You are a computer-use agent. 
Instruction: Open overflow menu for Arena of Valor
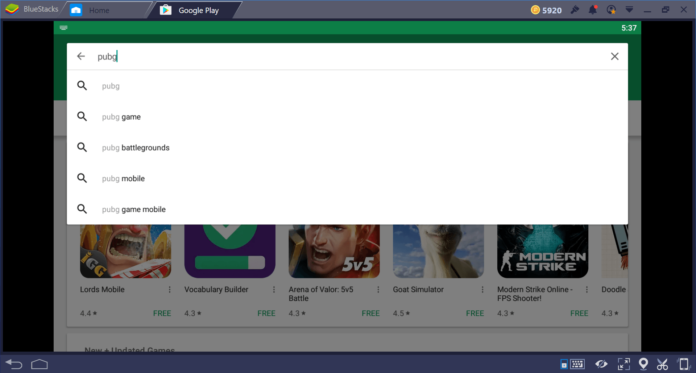[378, 290]
